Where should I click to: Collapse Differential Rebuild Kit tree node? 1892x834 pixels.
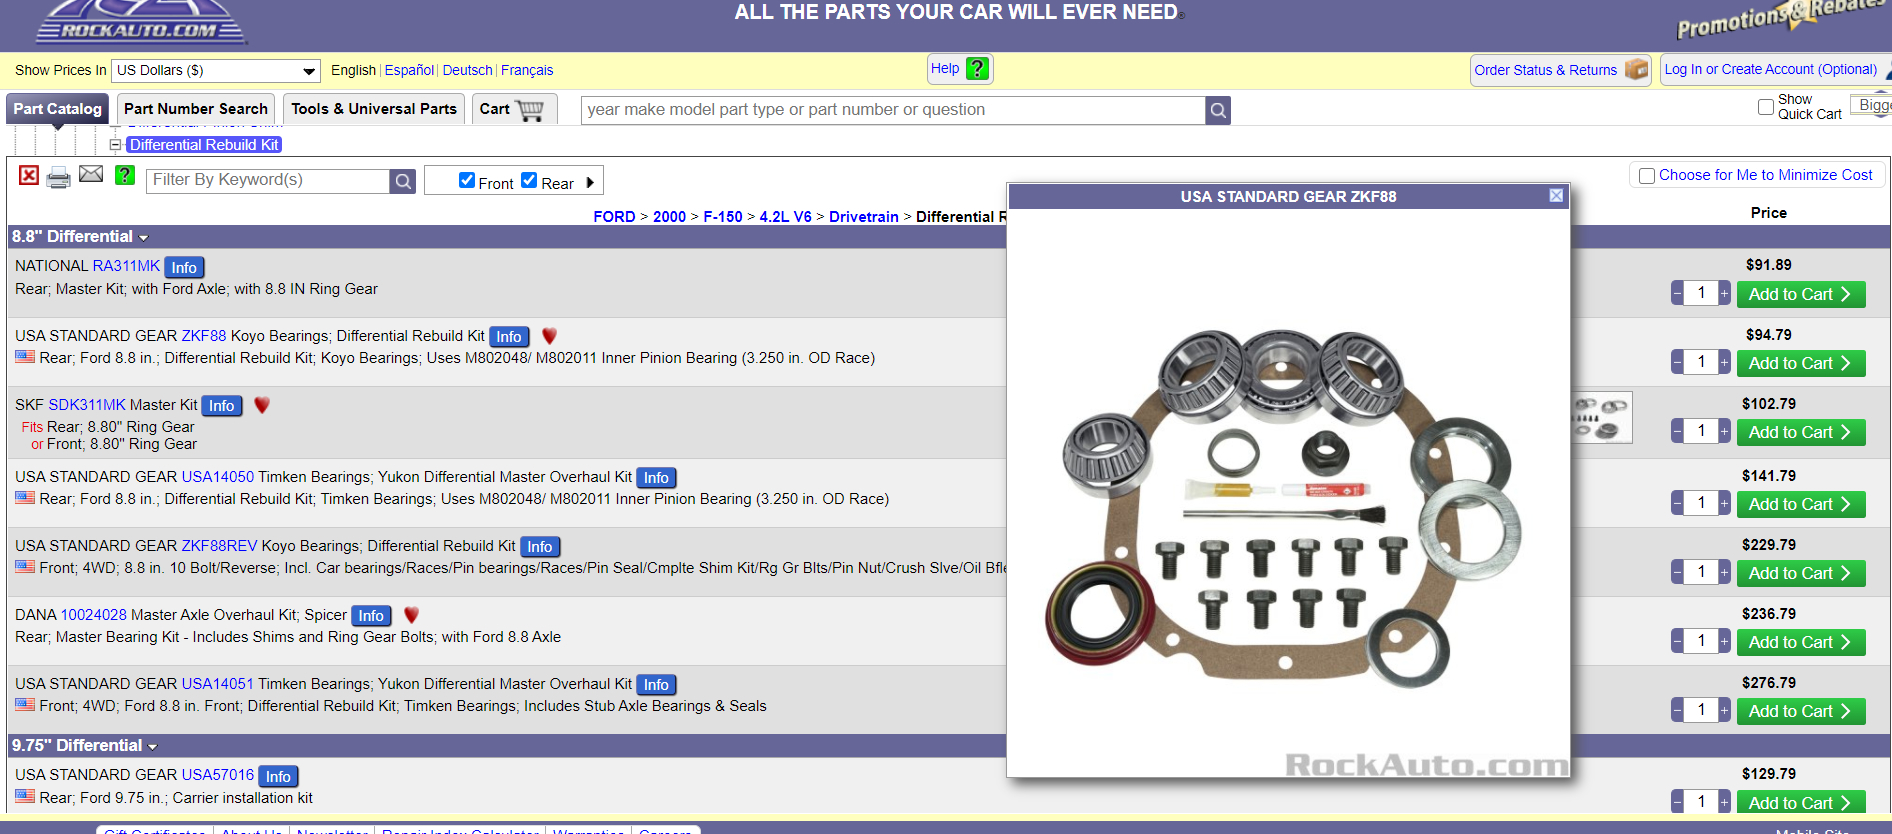click(115, 145)
